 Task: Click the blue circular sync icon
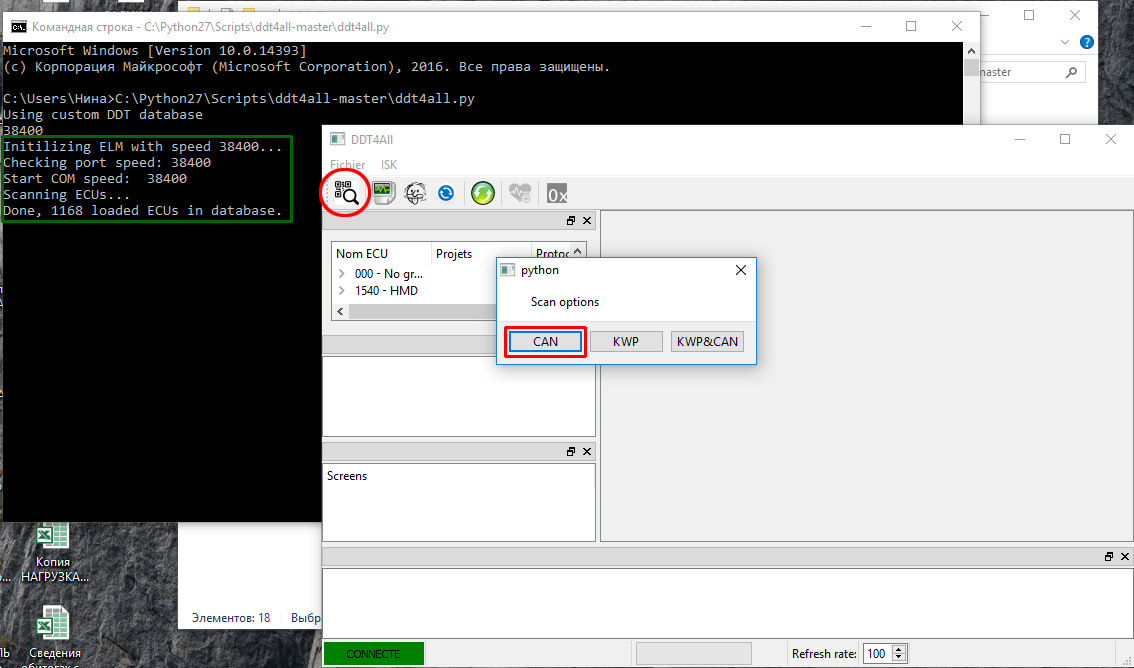(x=446, y=193)
